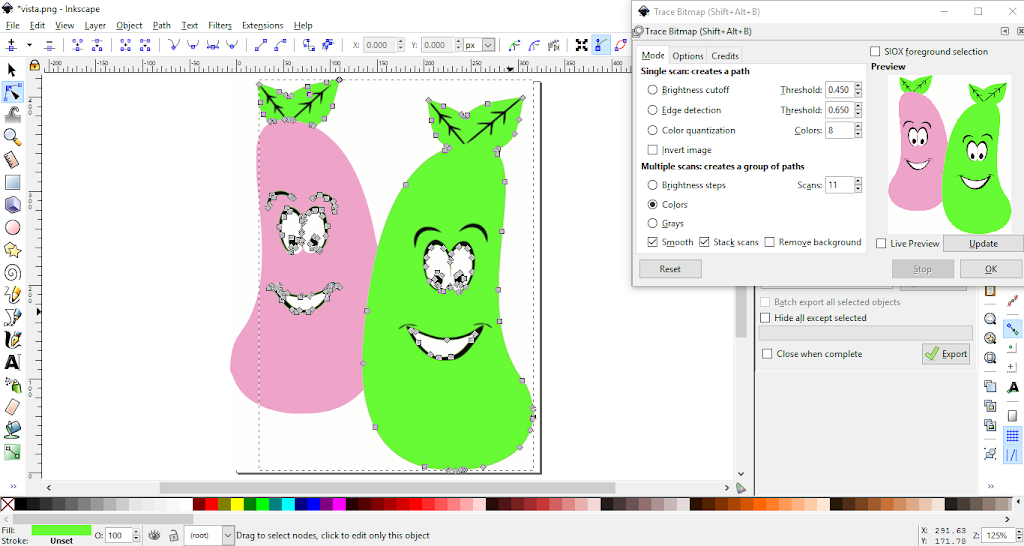Toggle the Smooth checkbox
The width and height of the screenshot is (1024, 546).
652,242
